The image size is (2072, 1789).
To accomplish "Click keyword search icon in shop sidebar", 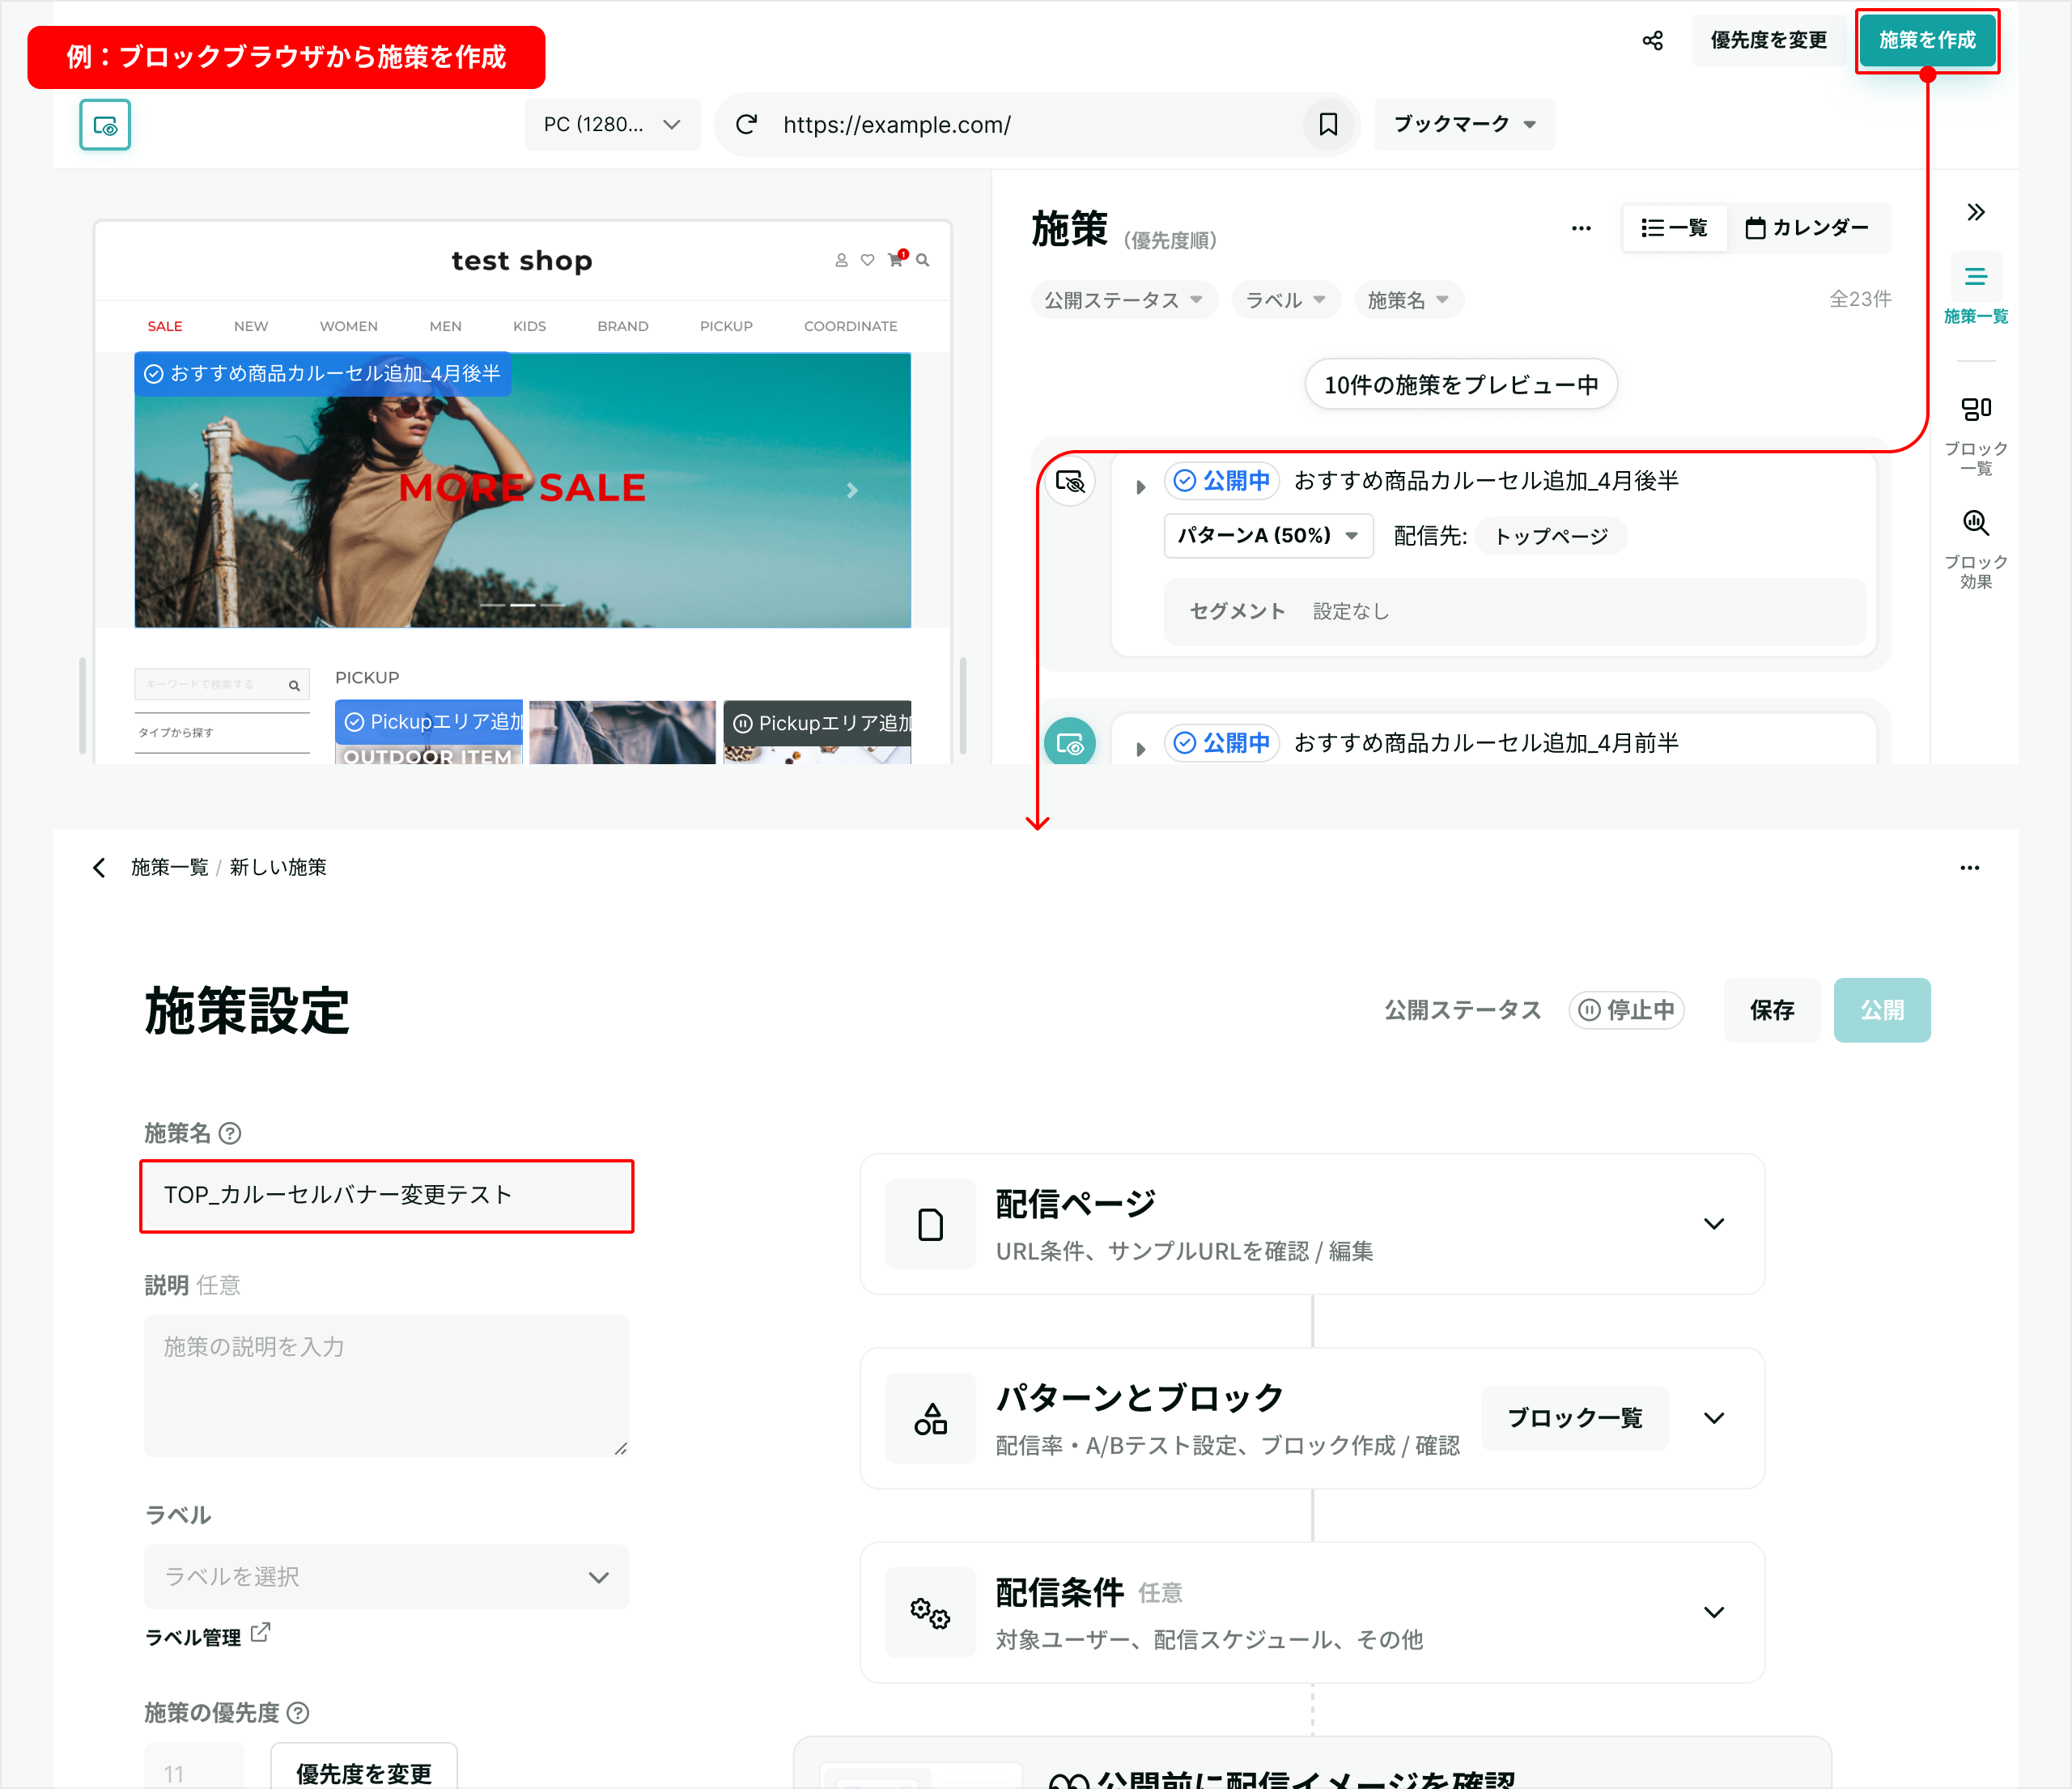I will pyautogui.click(x=294, y=685).
